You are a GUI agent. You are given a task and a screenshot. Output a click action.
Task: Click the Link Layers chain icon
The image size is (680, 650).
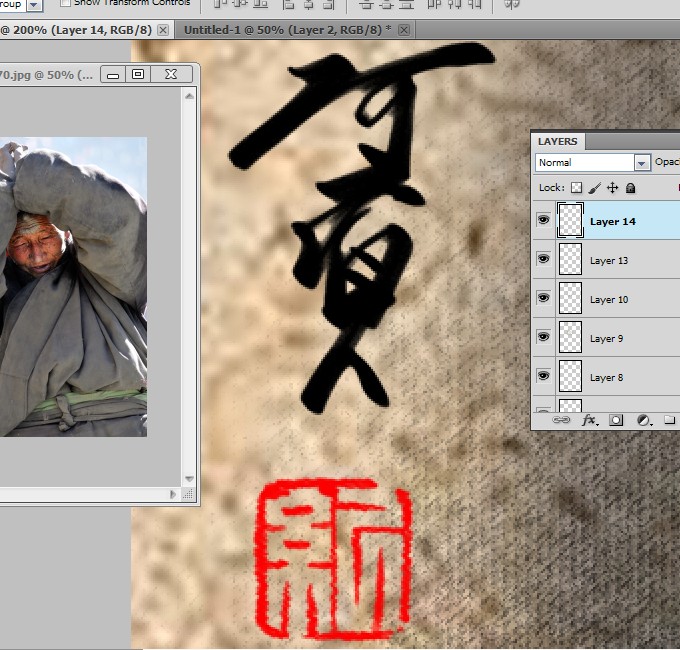[x=561, y=420]
